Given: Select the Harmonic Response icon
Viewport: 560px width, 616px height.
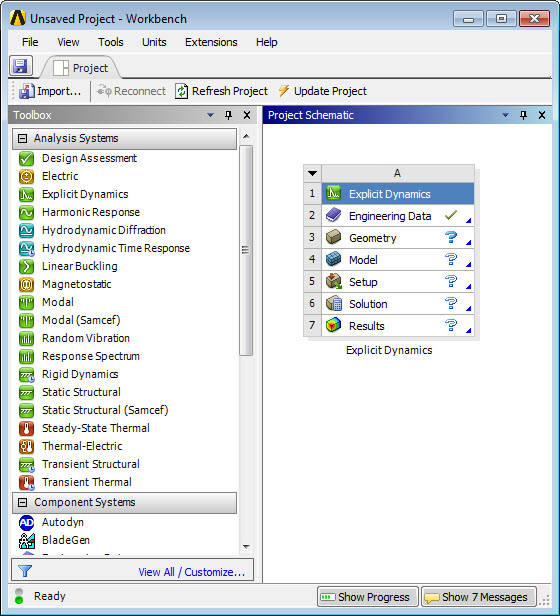Looking at the screenshot, I should click(x=26, y=213).
